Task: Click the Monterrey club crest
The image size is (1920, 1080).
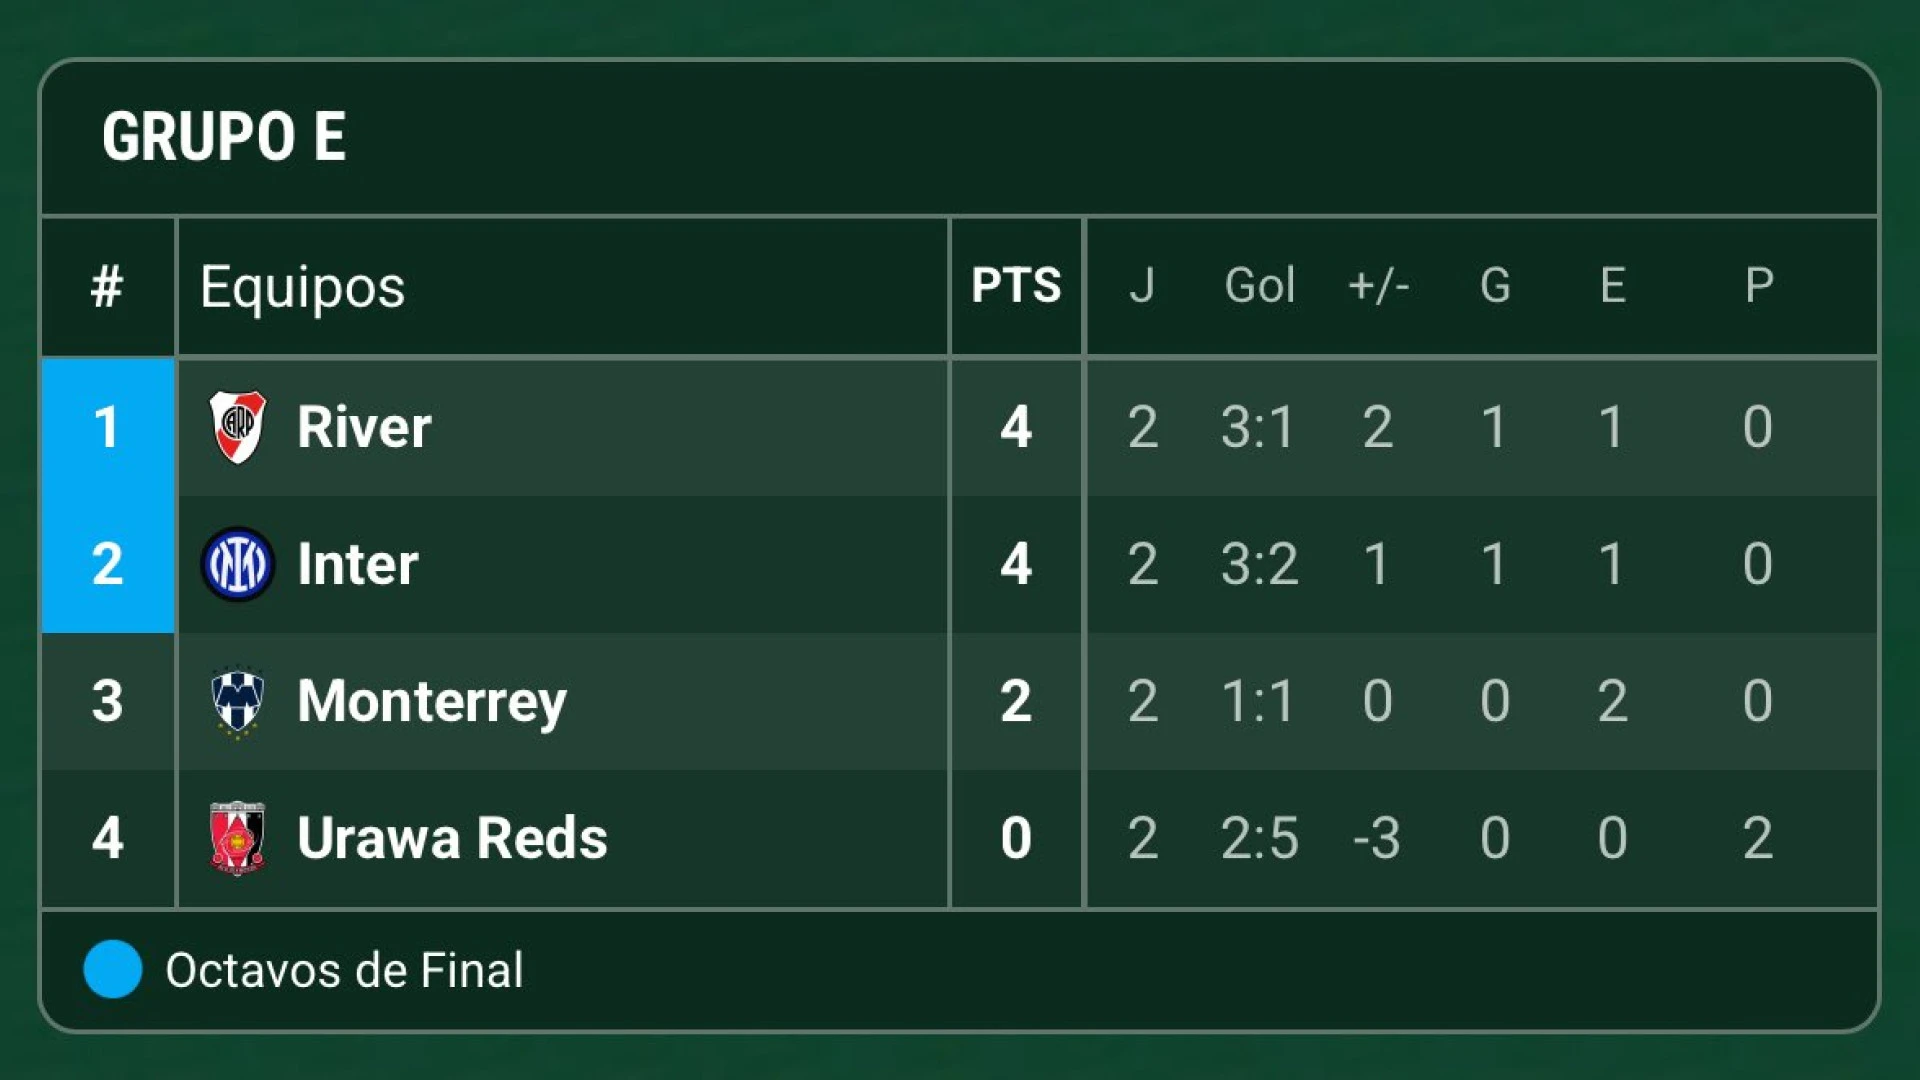Action: [237, 701]
